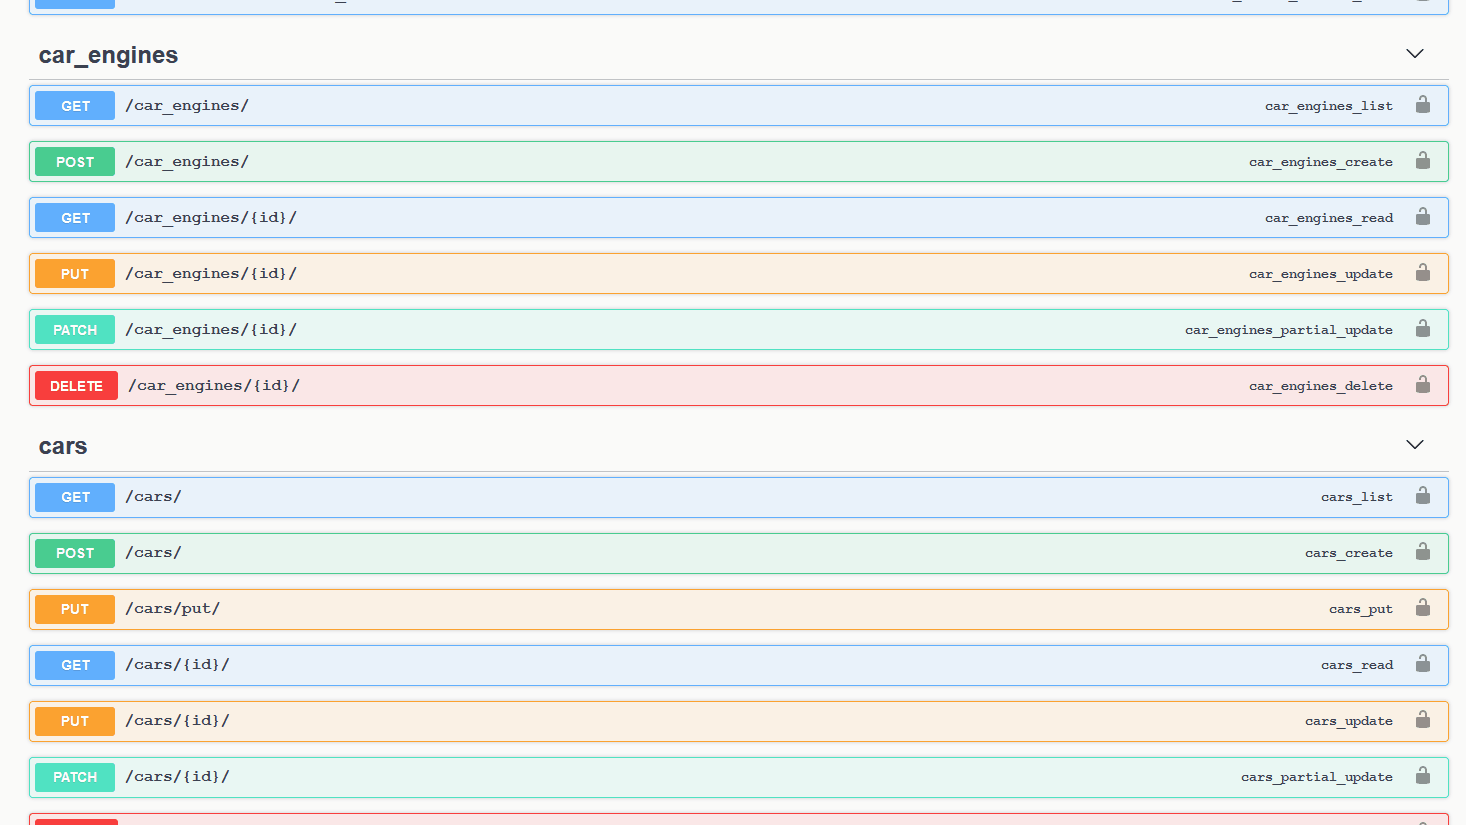1466x825 pixels.
Task: Click the car_engines section heading
Action: point(108,55)
